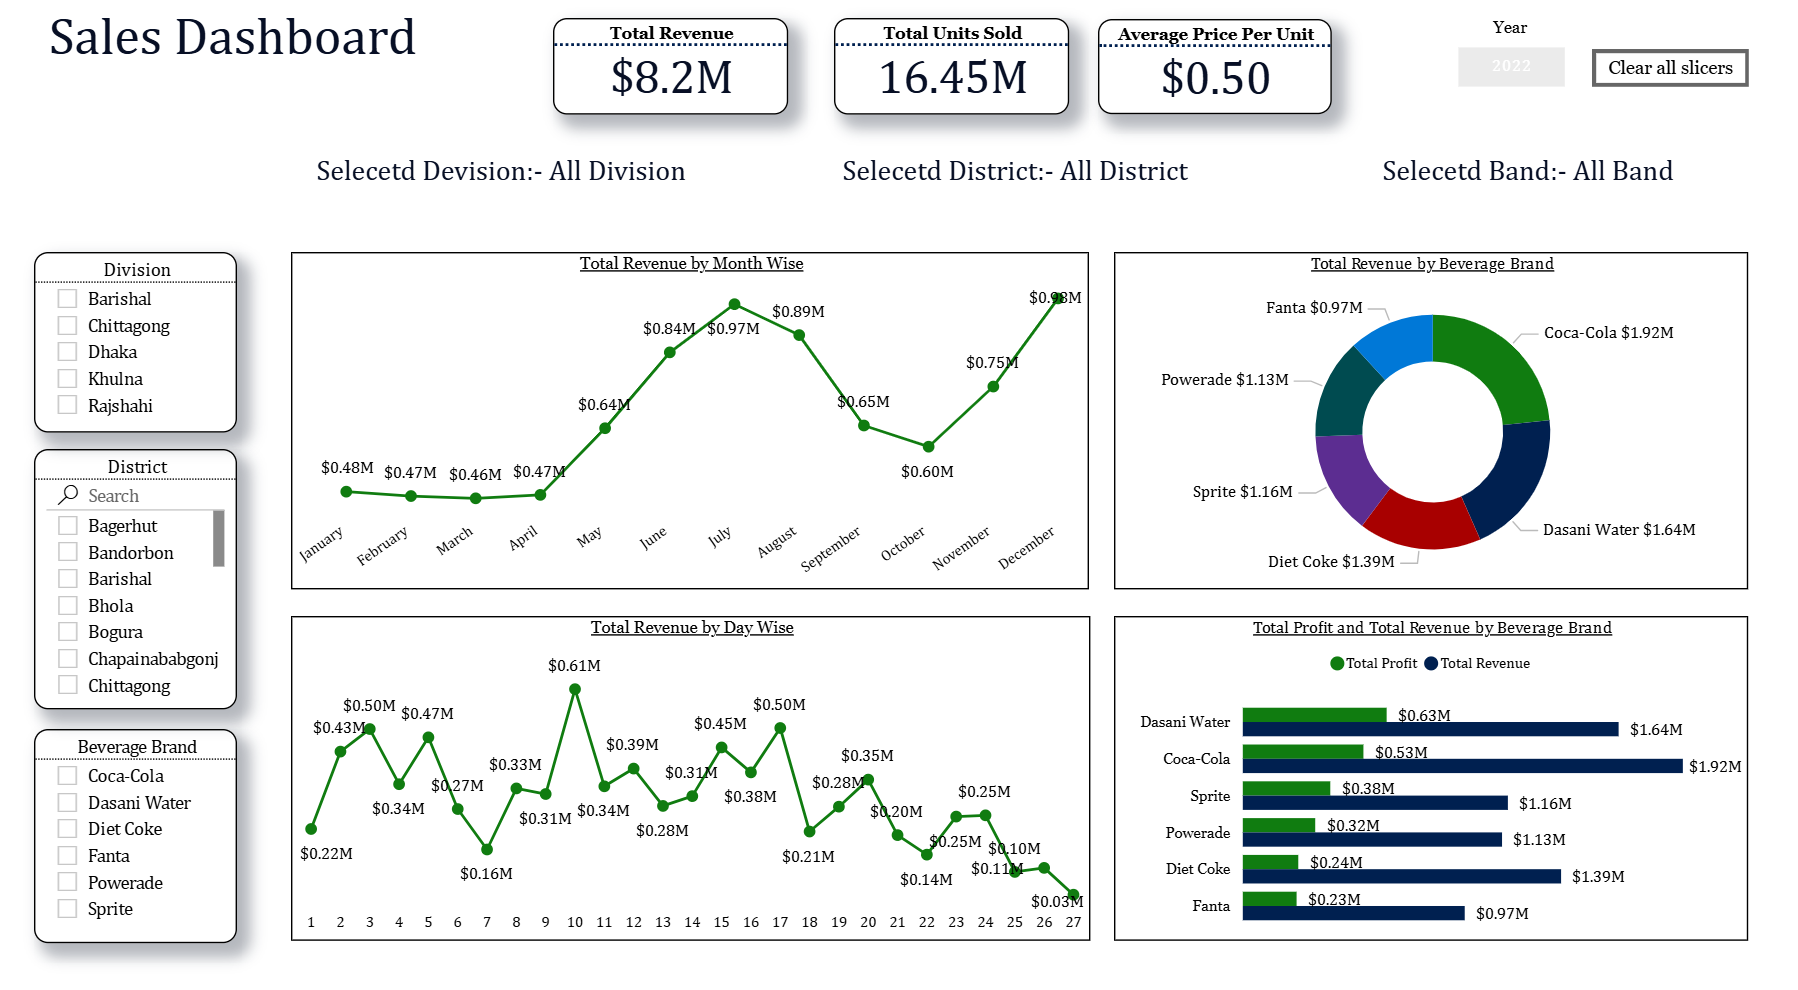
Task: Select the Dhaka division checkbox
Action: point(68,352)
